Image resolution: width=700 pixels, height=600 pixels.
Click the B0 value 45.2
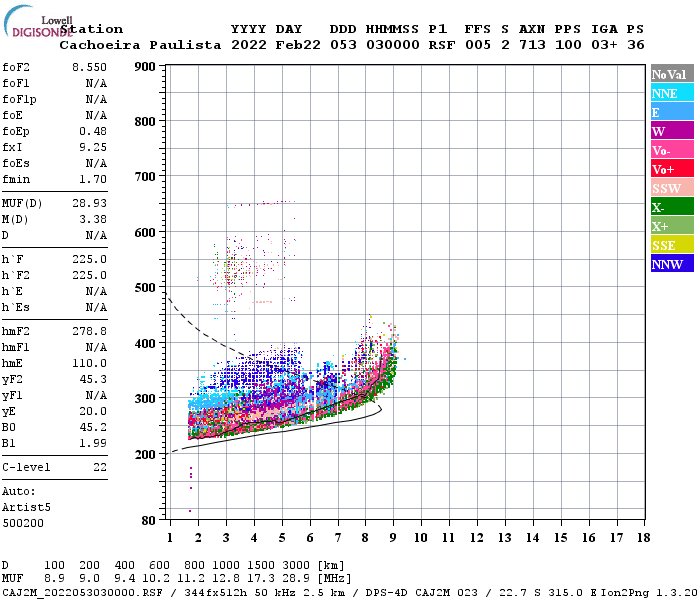(x=93, y=428)
